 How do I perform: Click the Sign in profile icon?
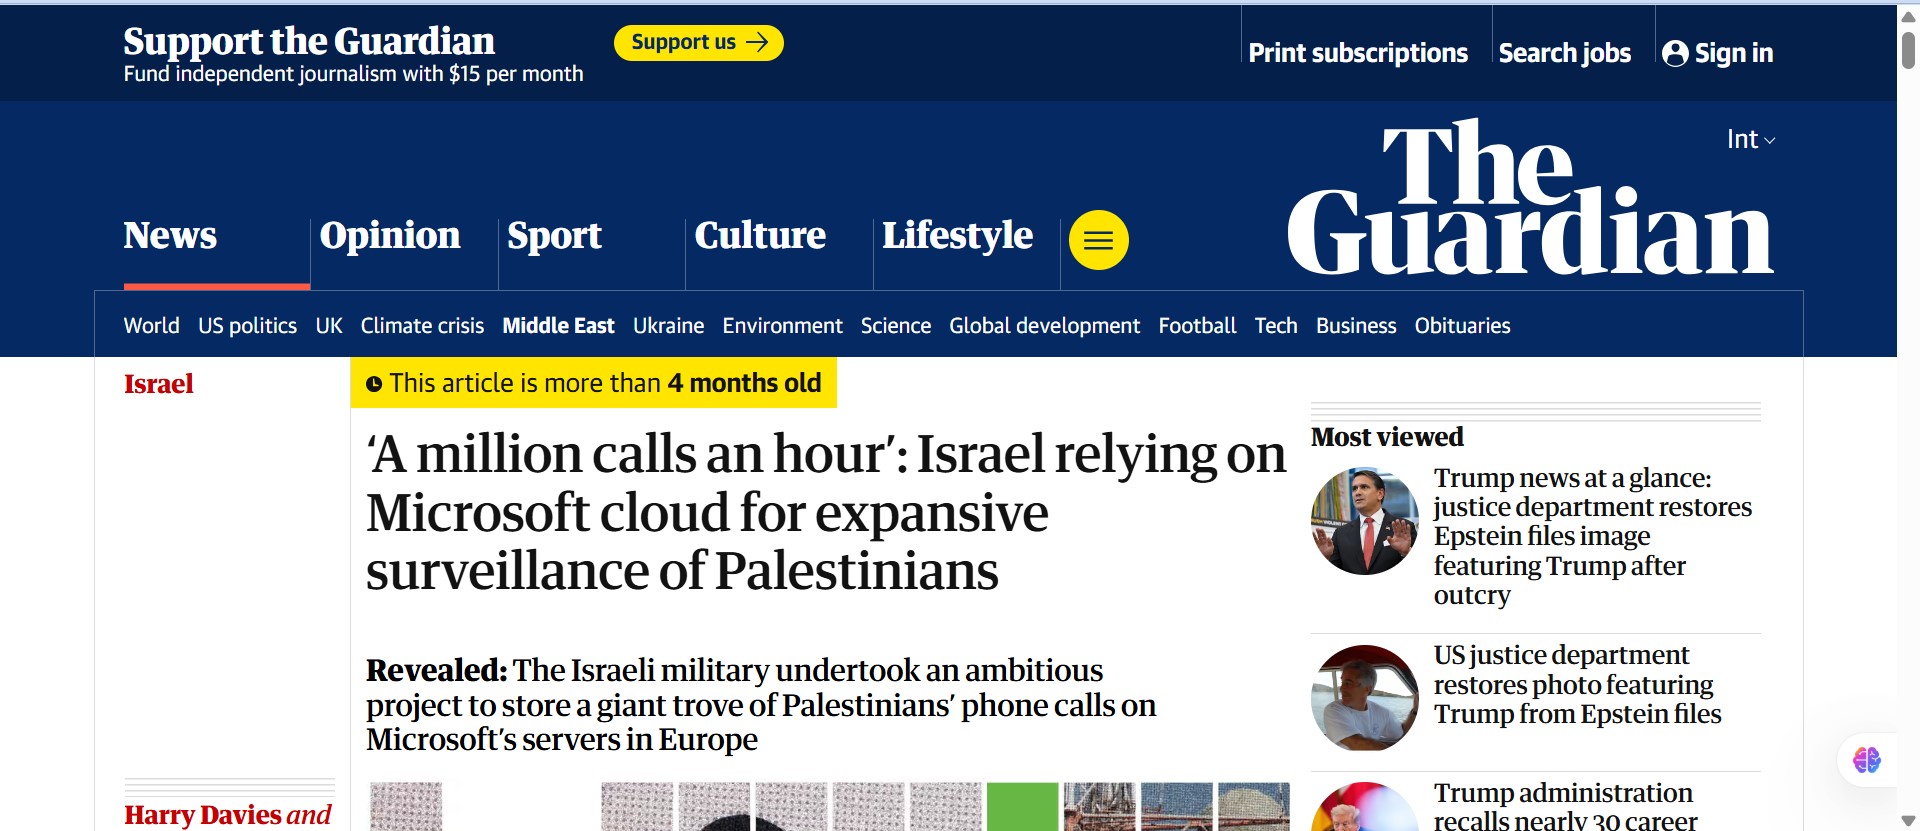(1675, 54)
